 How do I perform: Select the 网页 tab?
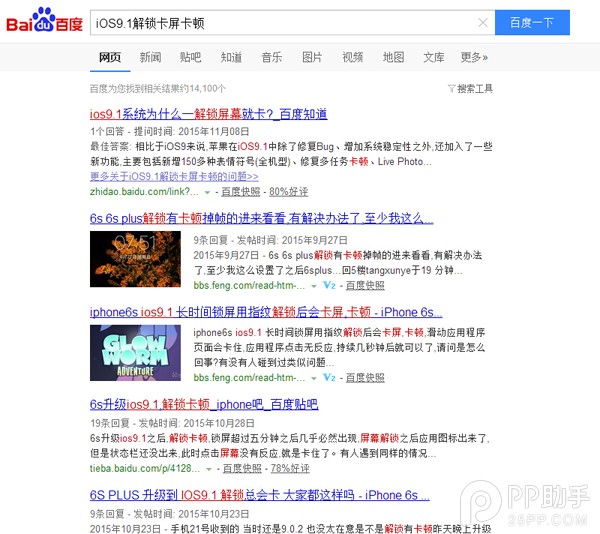tap(110, 57)
